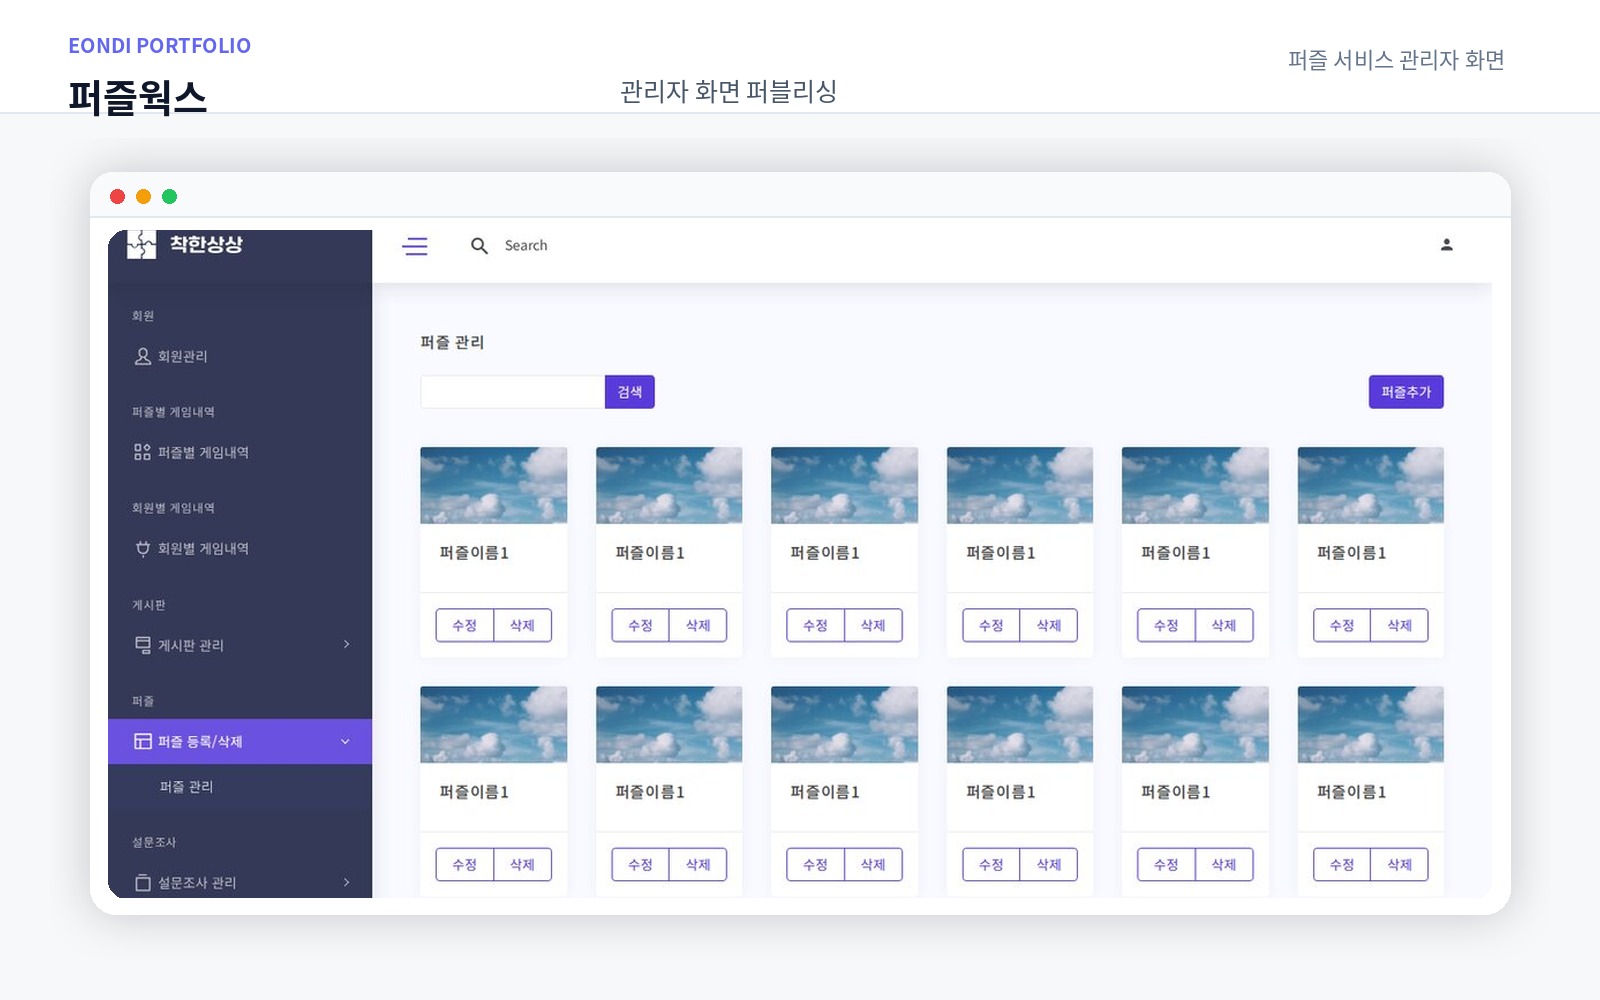Click the plug icon for 회원별 게임내역 menu
The height and width of the screenshot is (1000, 1600).
143,548
